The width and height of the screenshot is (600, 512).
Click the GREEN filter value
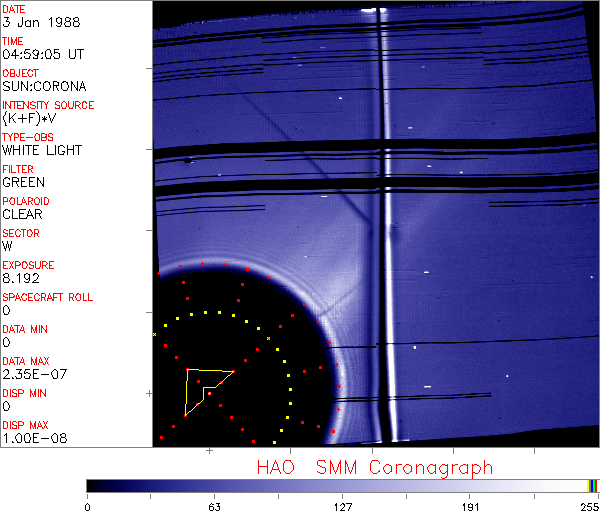point(23,182)
